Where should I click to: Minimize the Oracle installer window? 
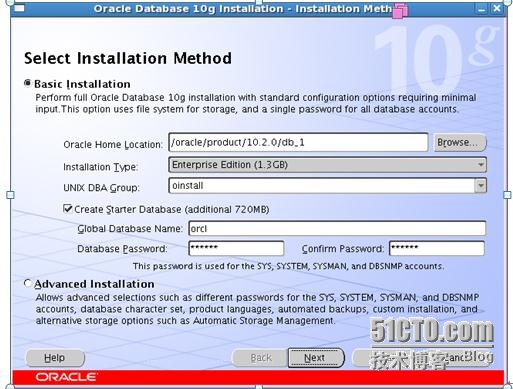(x=482, y=8)
